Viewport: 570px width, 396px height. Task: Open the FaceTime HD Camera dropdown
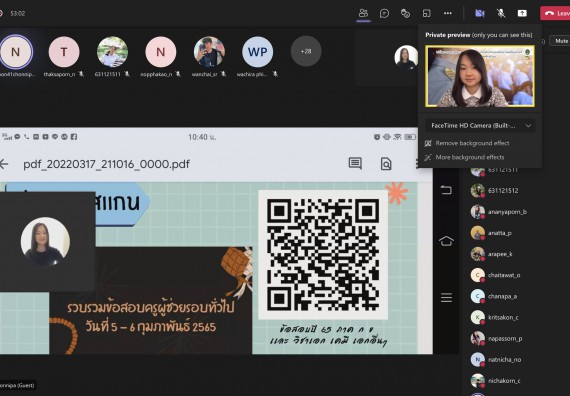click(481, 126)
